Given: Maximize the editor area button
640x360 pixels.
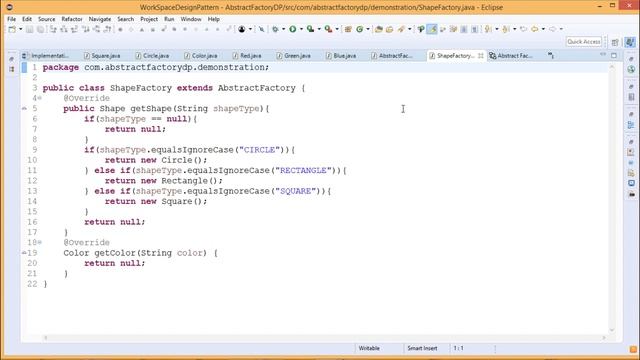Looking at the screenshot, I should click(x=614, y=55).
